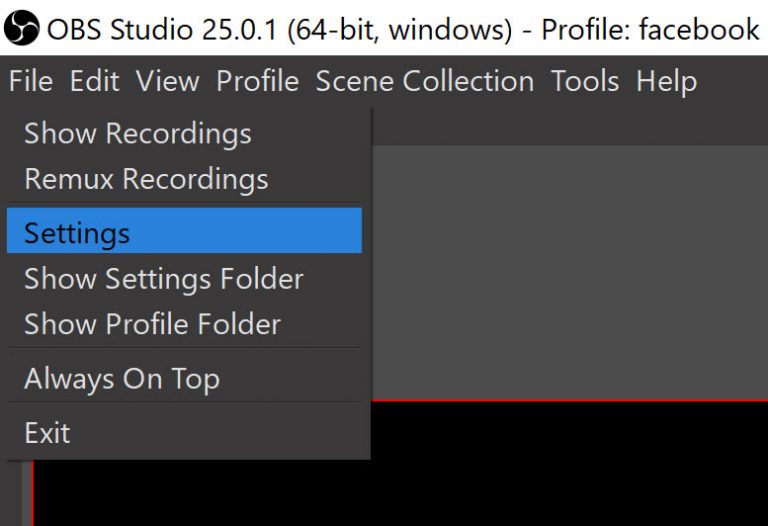Open the Profile menu
This screenshot has height=526, width=768.
[257, 81]
